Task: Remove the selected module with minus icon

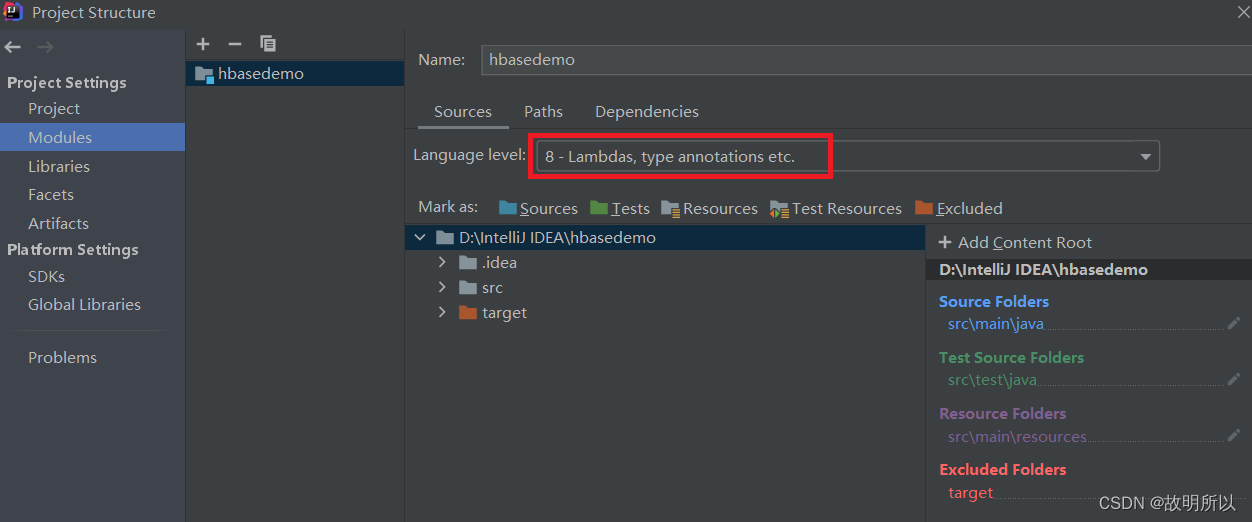Action: click(x=235, y=44)
